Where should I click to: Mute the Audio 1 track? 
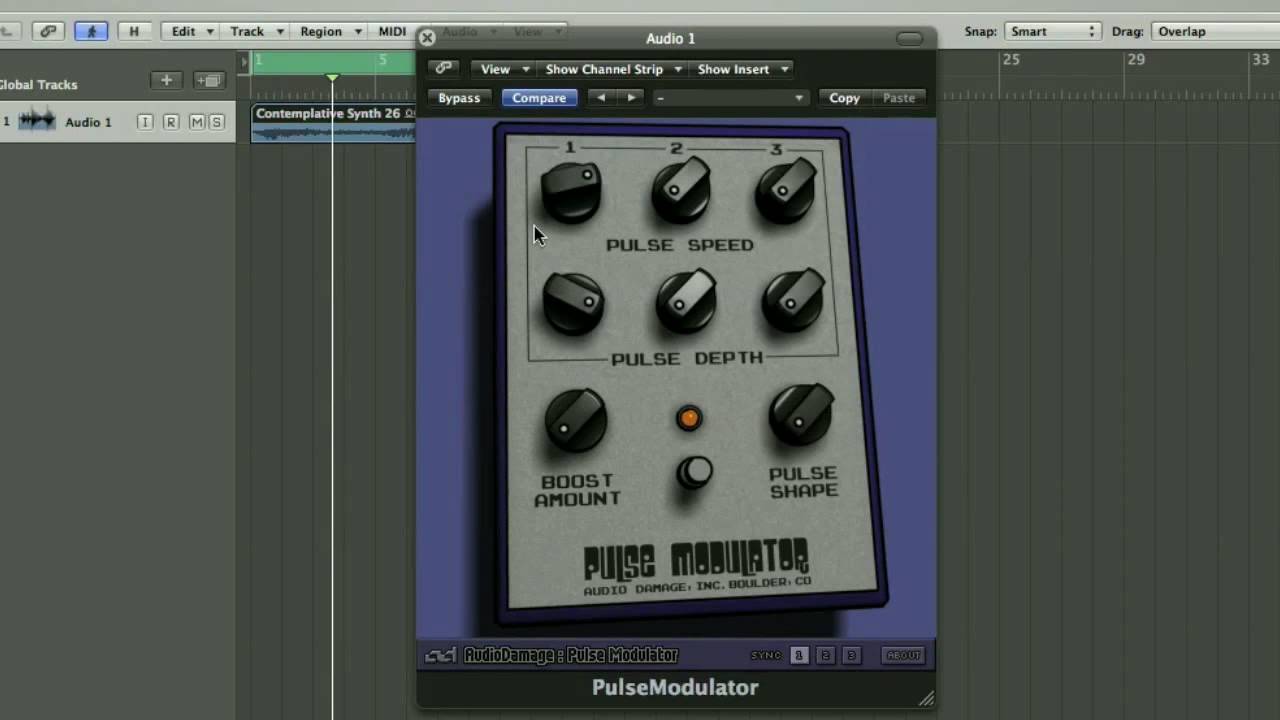point(197,122)
